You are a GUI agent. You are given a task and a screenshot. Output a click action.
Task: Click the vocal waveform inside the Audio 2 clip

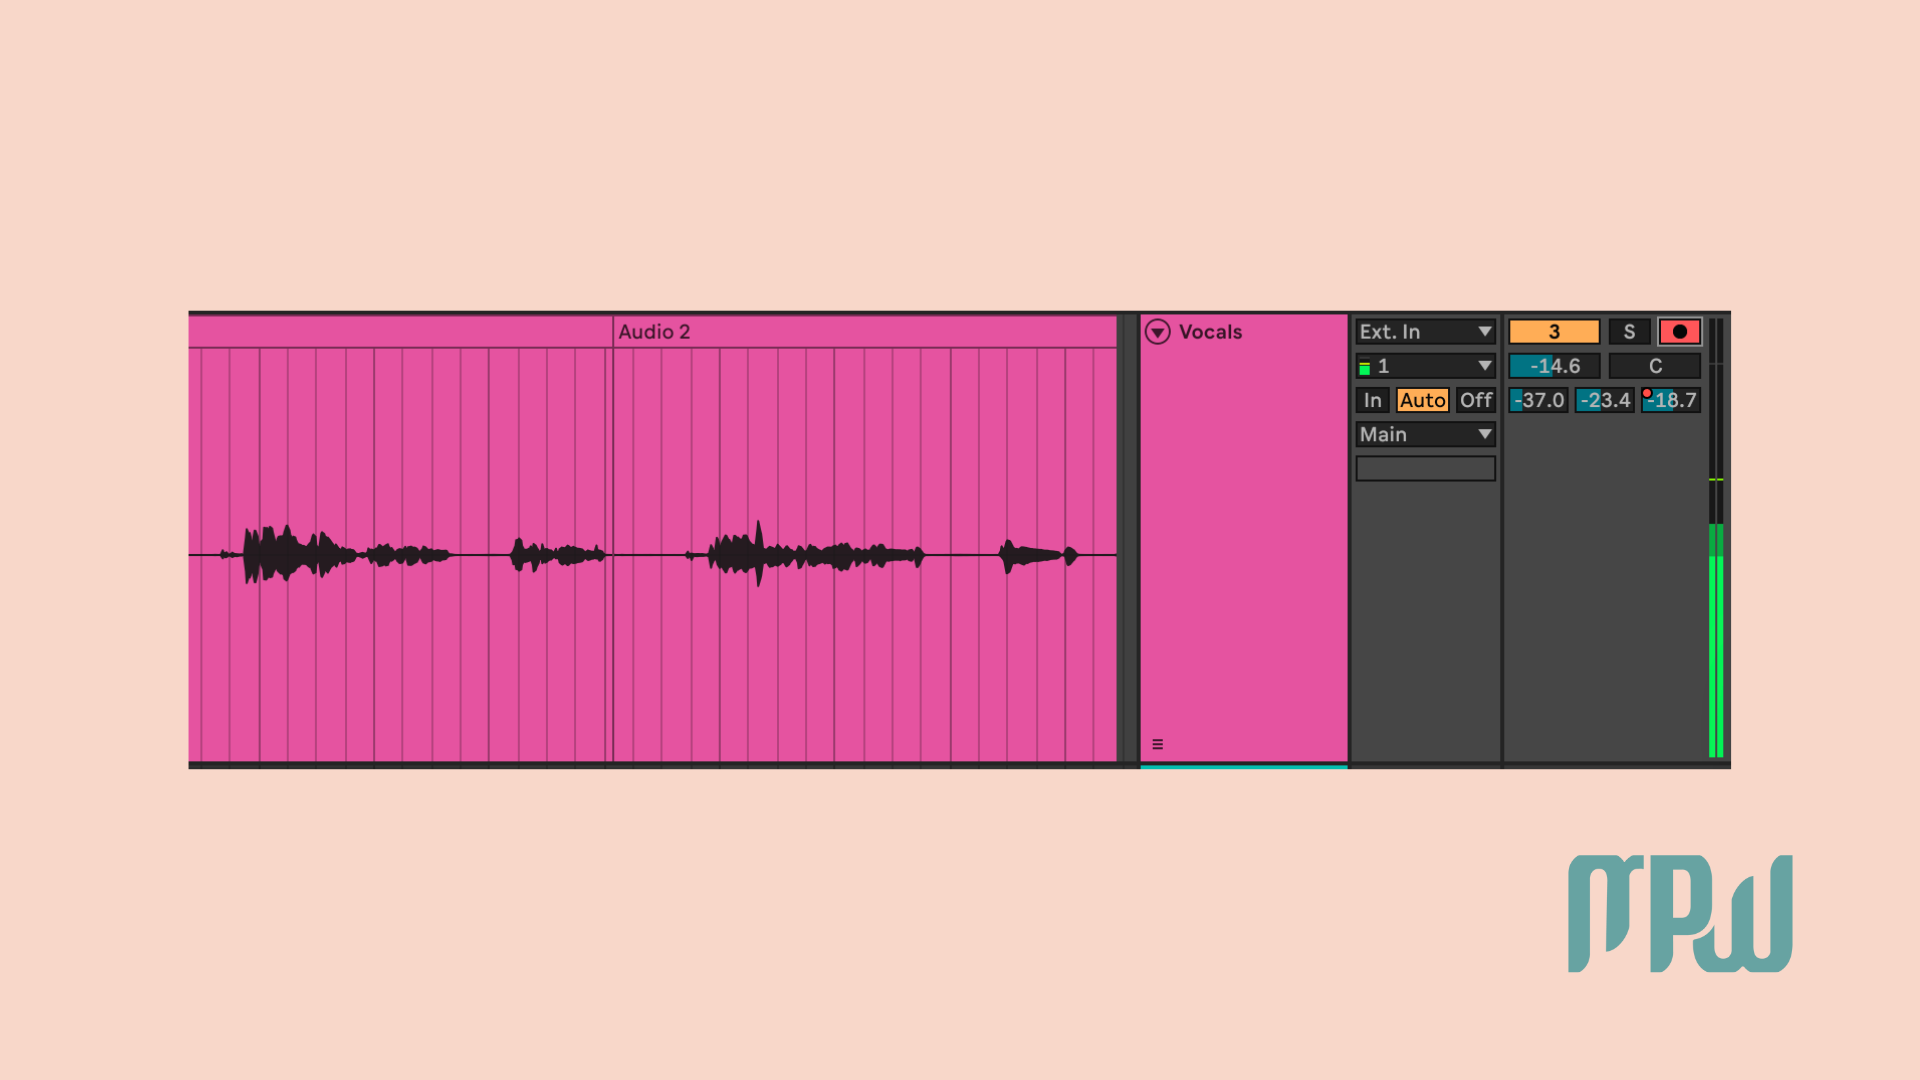(760, 553)
